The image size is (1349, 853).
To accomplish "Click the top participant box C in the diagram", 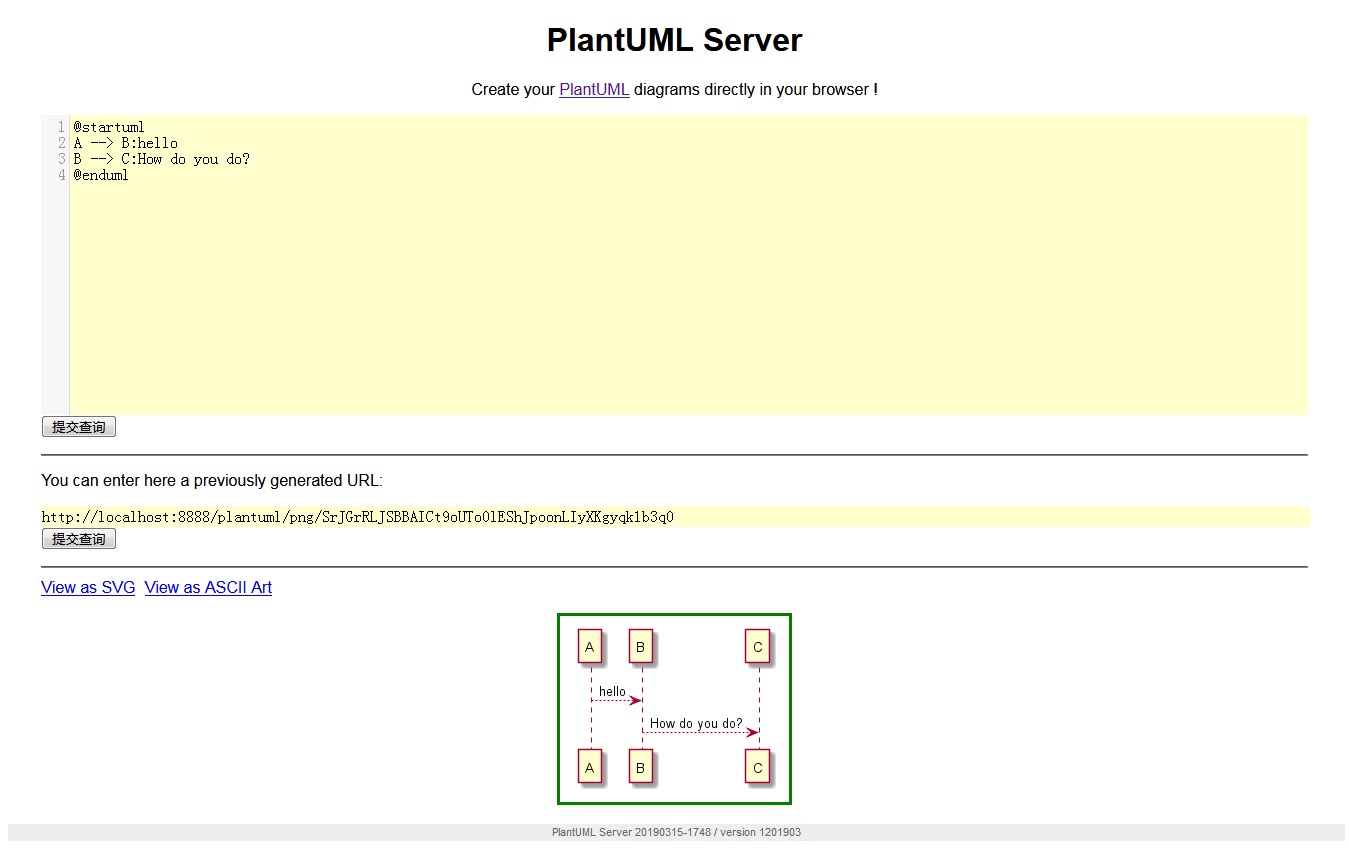I will [758, 647].
